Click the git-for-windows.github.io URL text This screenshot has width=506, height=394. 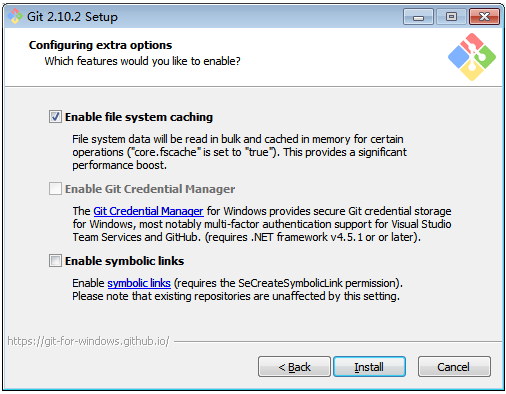tap(88, 341)
